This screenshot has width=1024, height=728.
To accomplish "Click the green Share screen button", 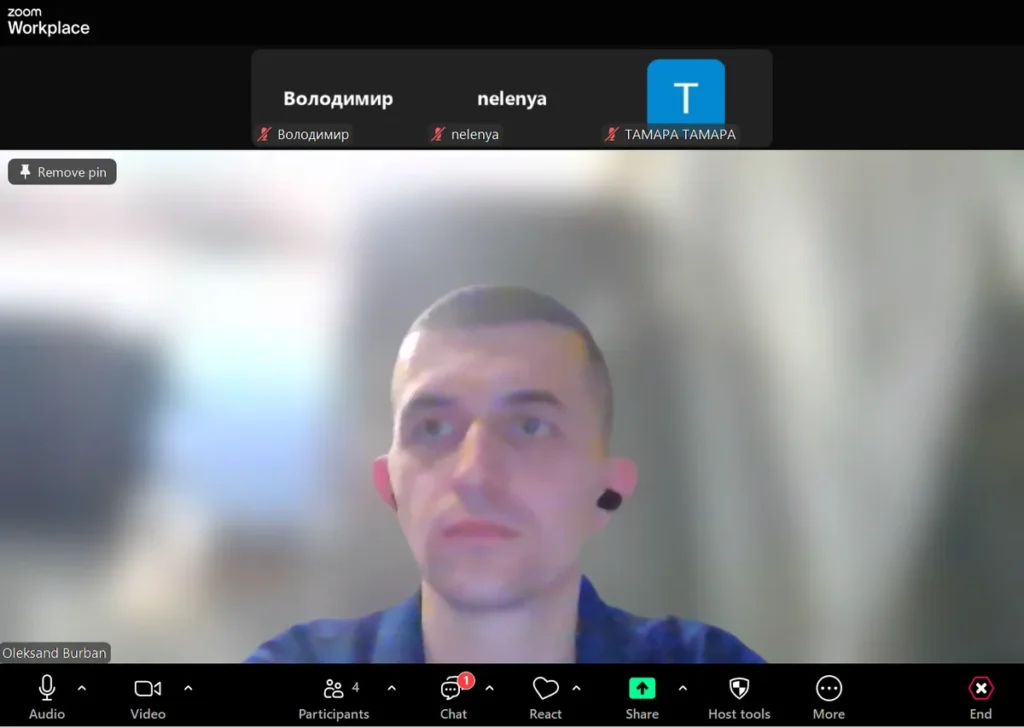I will (x=642, y=688).
